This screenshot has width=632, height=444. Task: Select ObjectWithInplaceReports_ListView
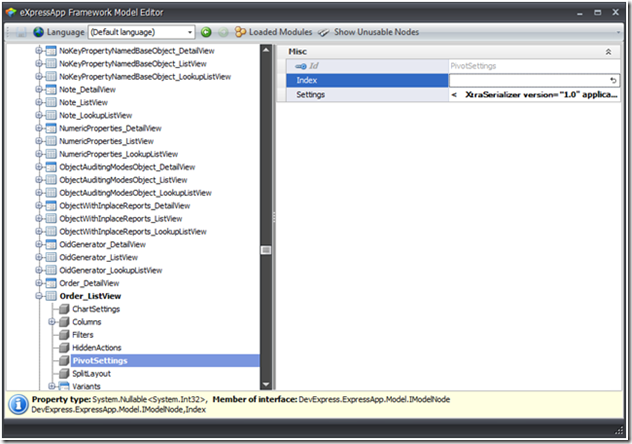coord(121,218)
